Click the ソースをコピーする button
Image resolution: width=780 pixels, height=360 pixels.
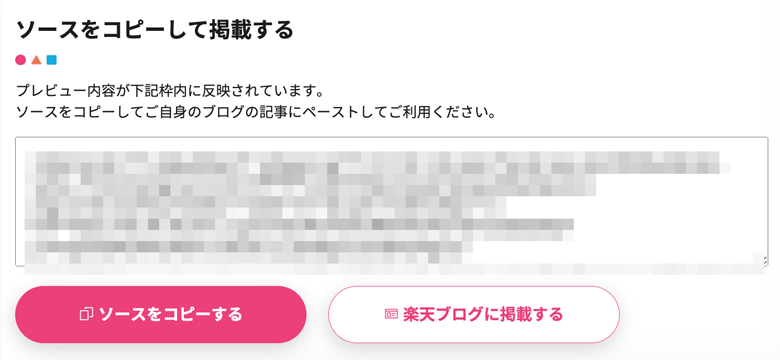click(161, 314)
